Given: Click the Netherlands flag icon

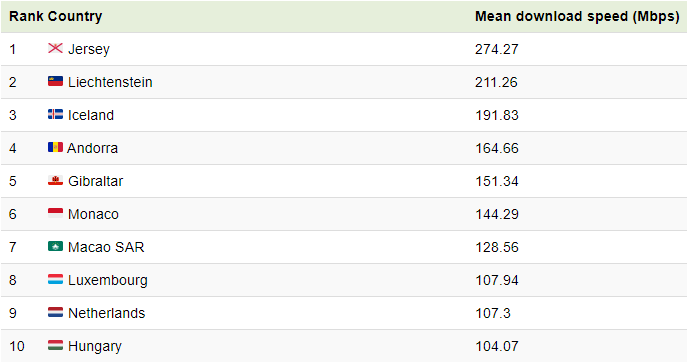Looking at the screenshot, I should (55, 312).
